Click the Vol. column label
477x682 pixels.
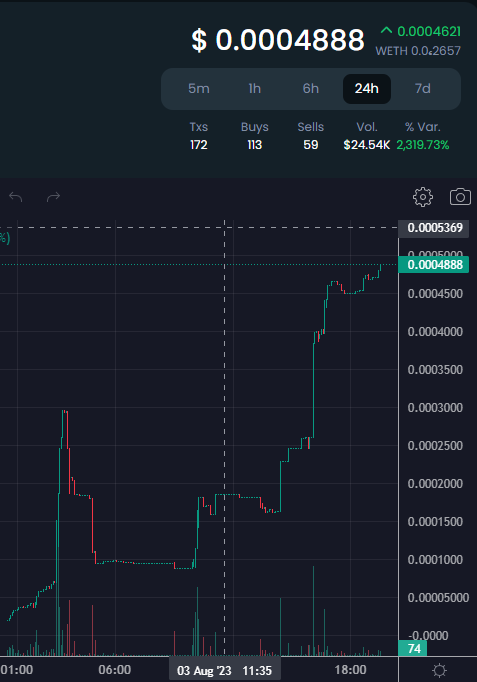tap(367, 127)
